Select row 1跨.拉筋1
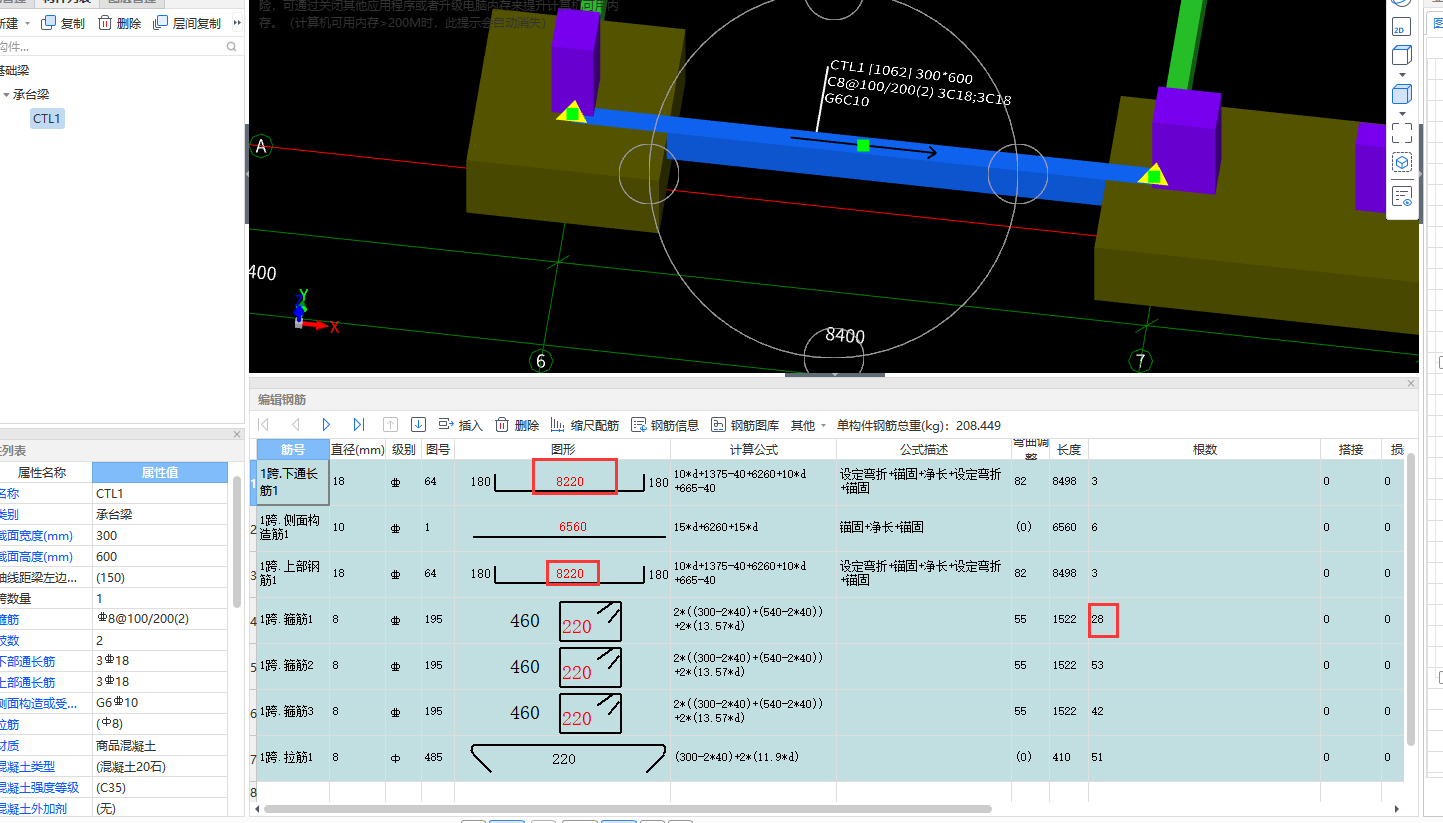 (x=293, y=758)
